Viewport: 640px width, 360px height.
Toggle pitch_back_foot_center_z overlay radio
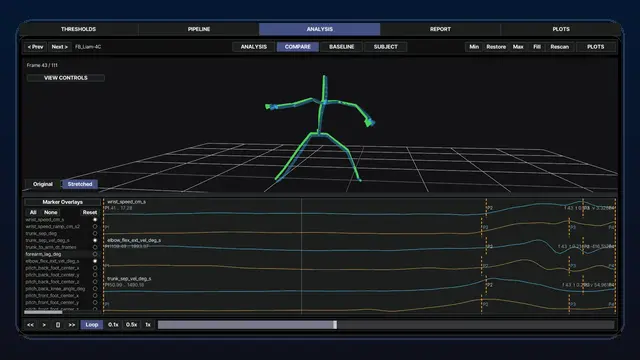[95, 282]
